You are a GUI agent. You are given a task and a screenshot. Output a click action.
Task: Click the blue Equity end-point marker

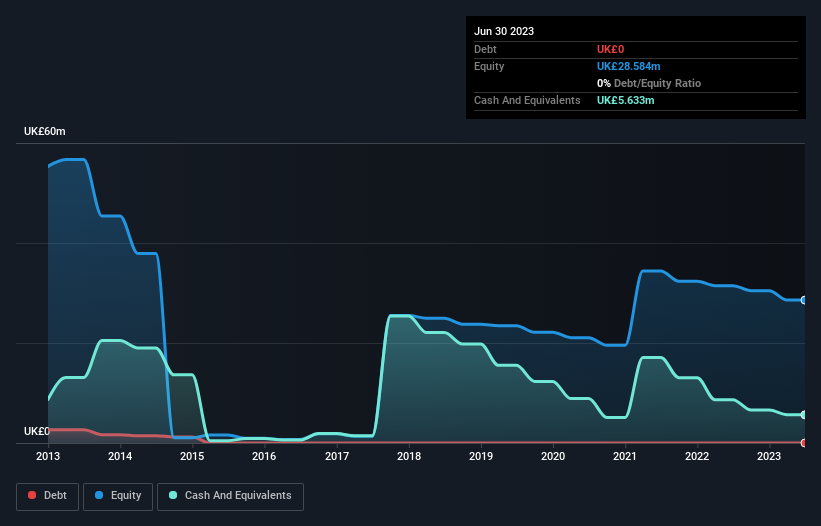(x=804, y=300)
